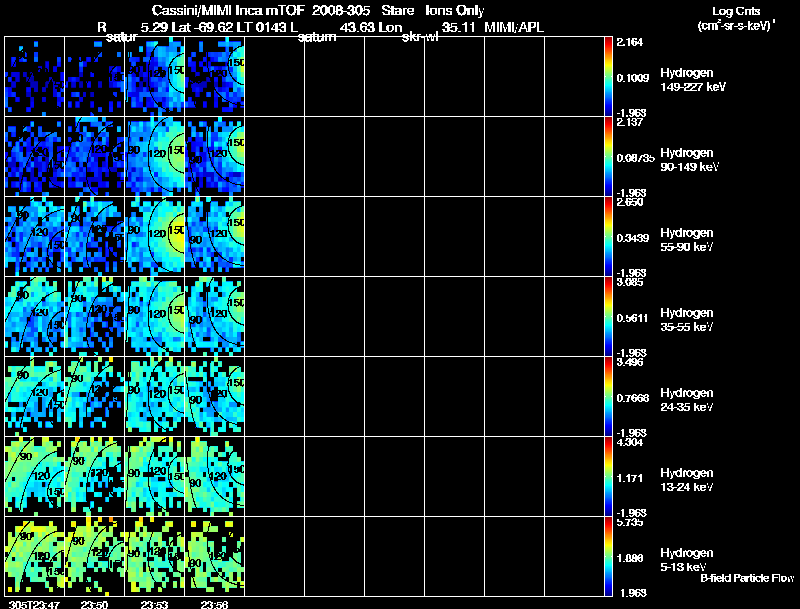Click the '23:56' time label

pos(214,605)
